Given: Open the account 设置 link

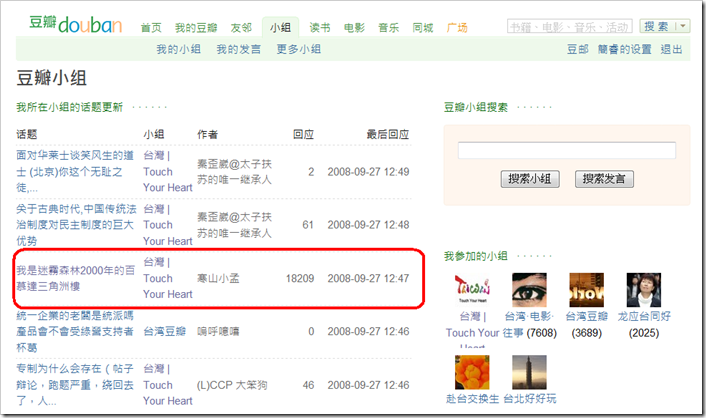Looking at the screenshot, I should (625, 49).
